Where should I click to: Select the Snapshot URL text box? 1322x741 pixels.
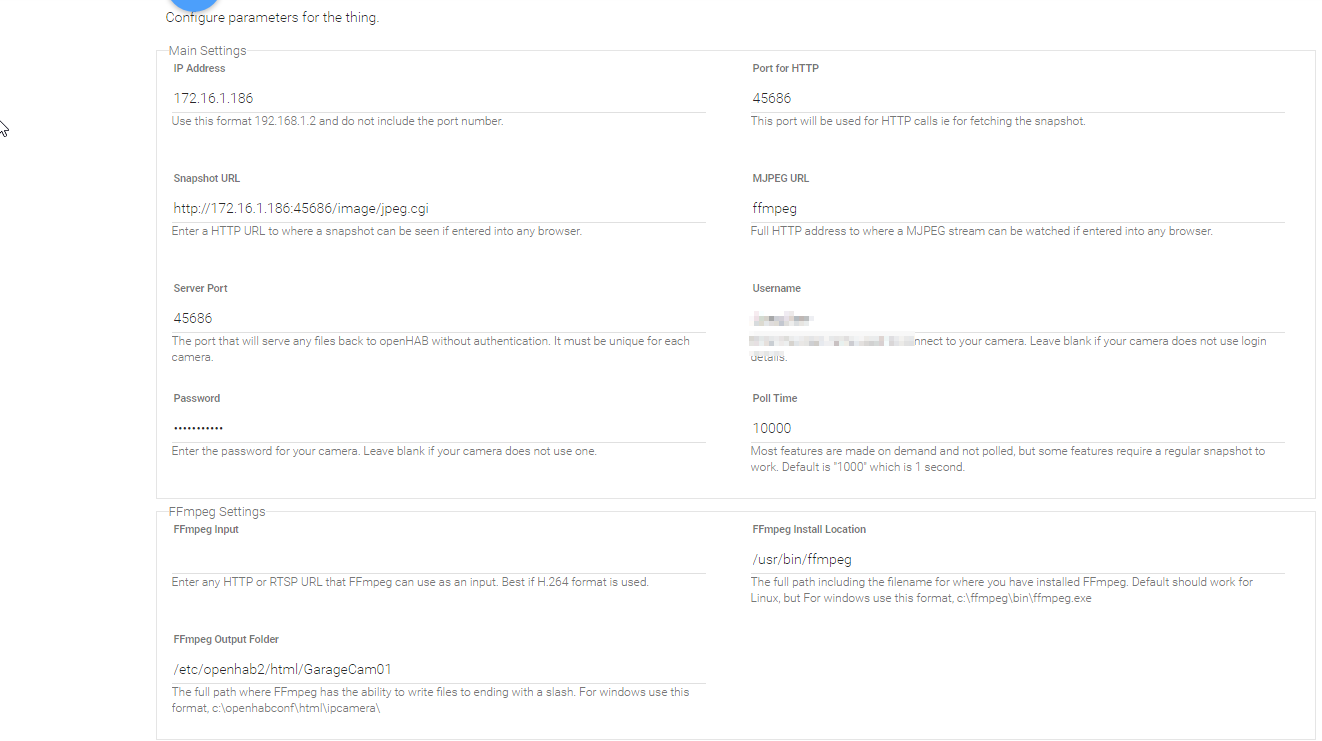click(x=438, y=208)
